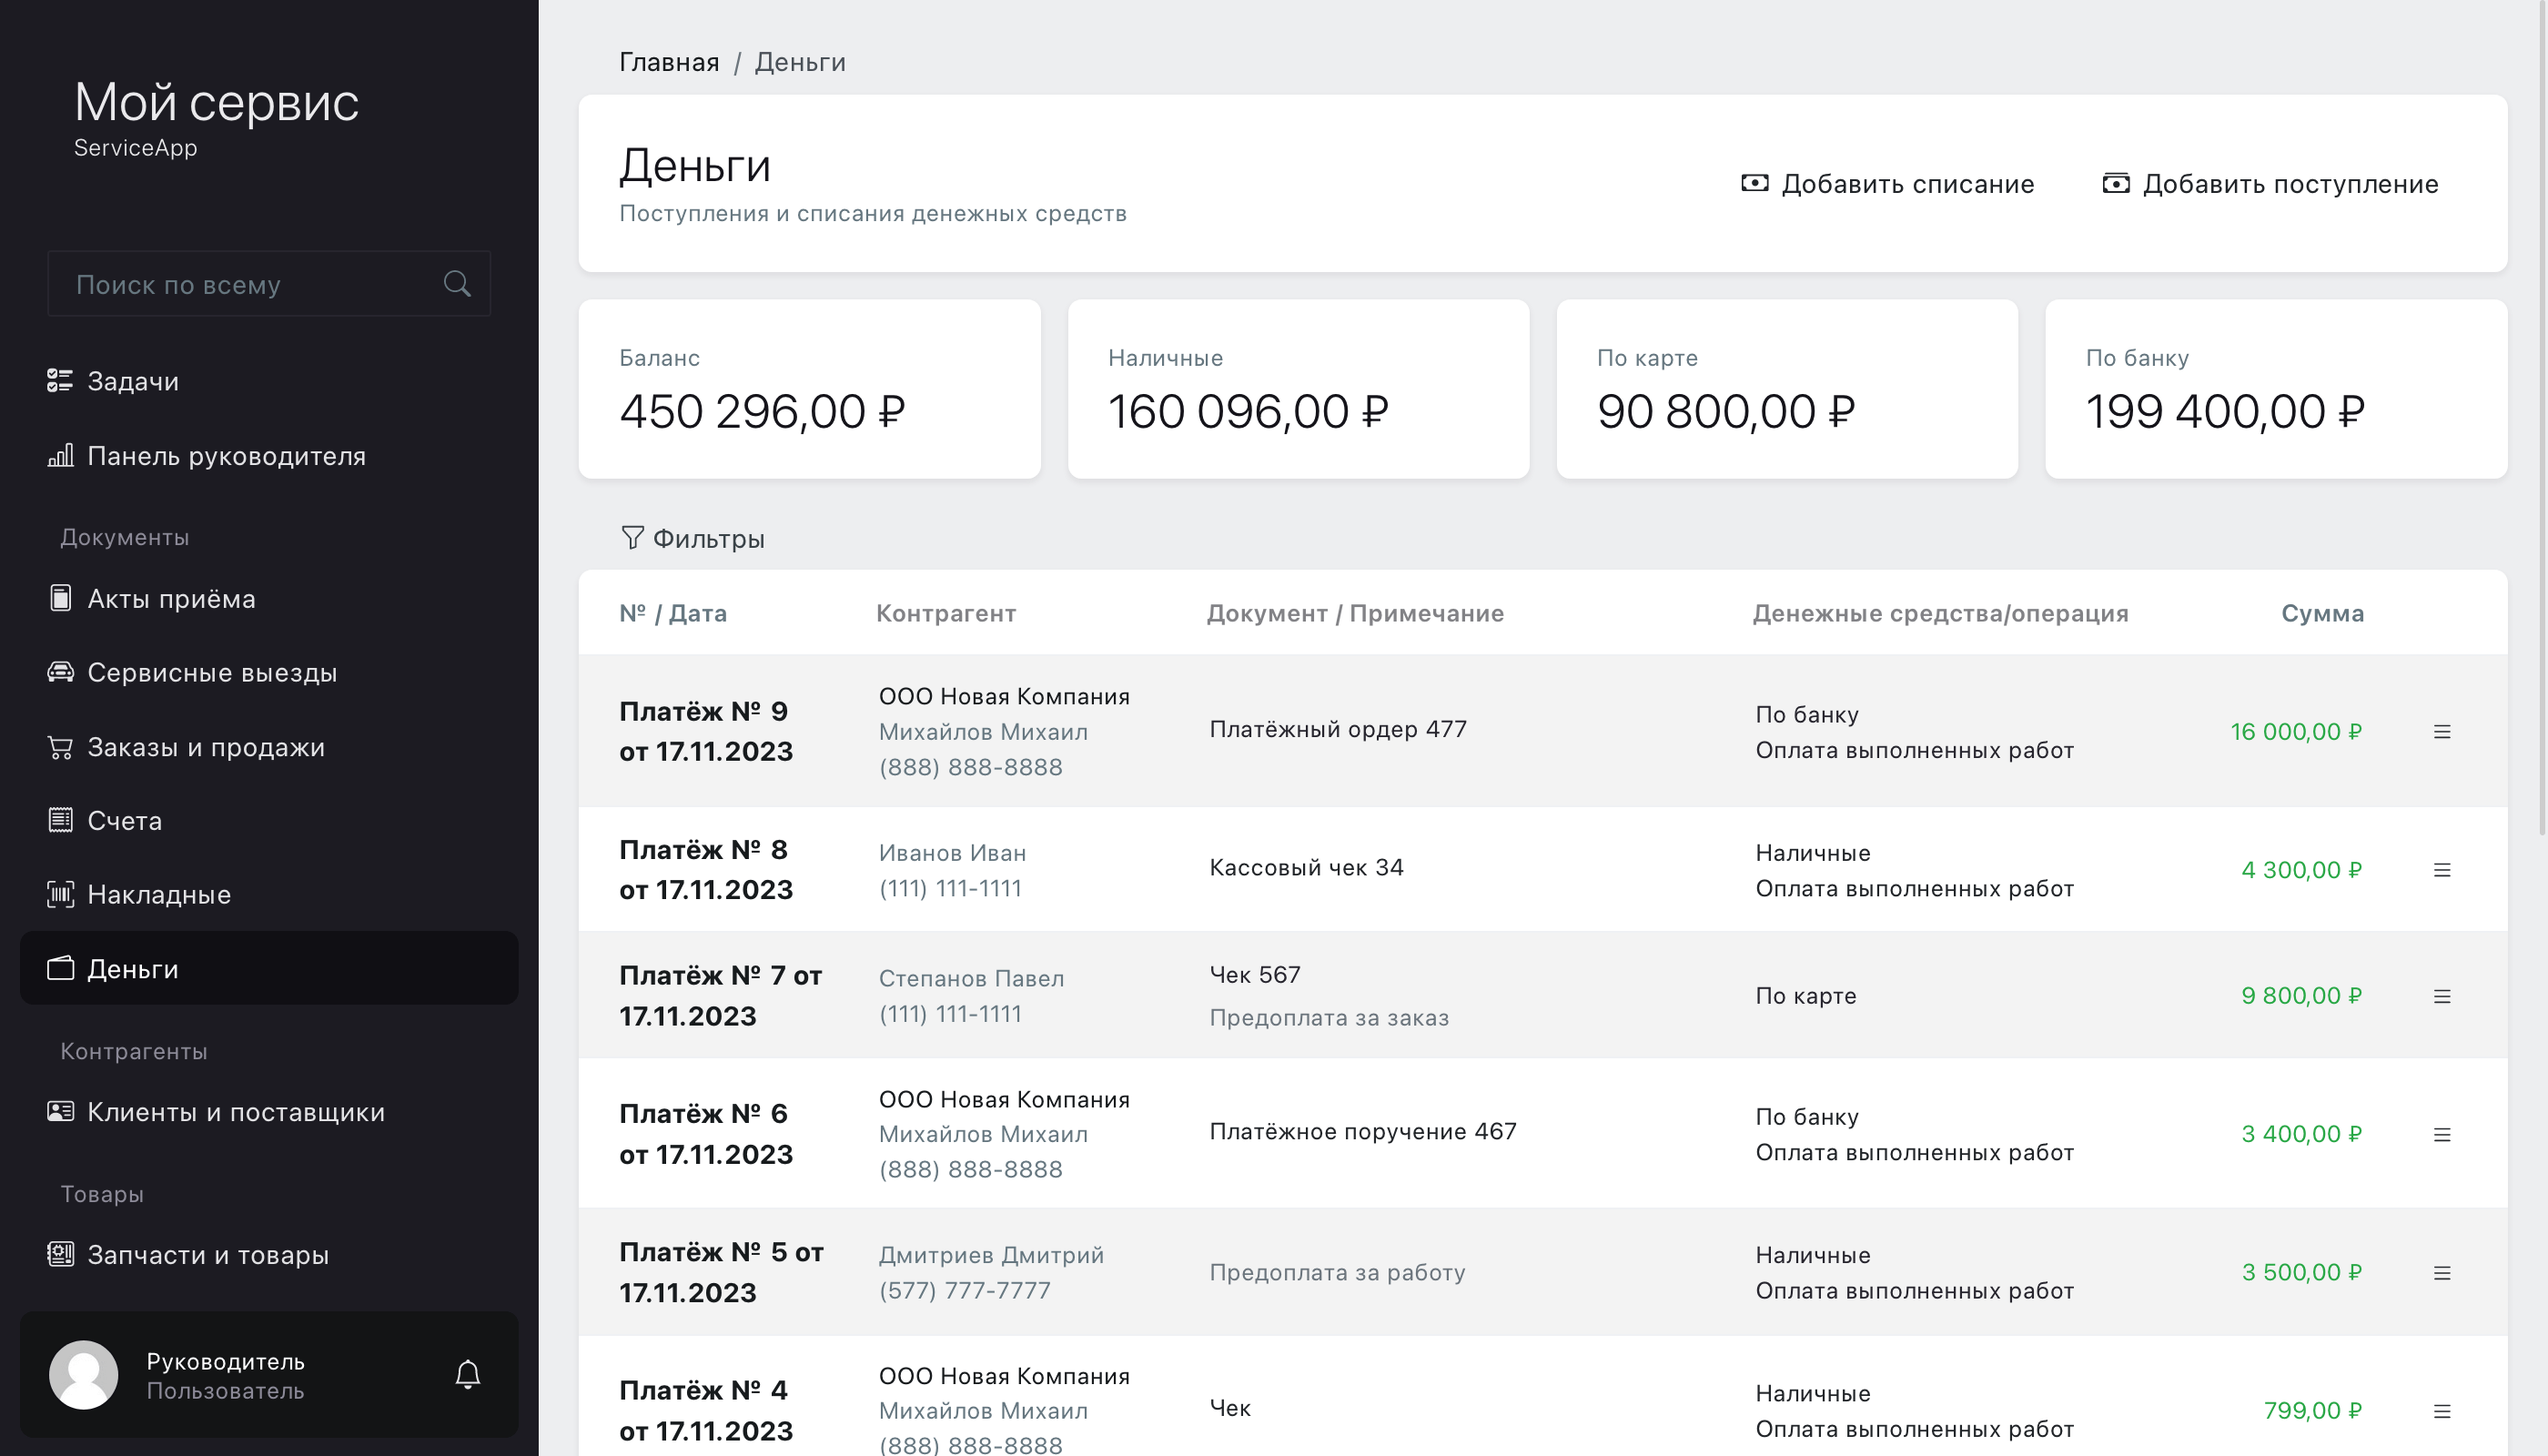
Task: Click the cash icon beside Добавить поступление
Action: tap(2116, 183)
